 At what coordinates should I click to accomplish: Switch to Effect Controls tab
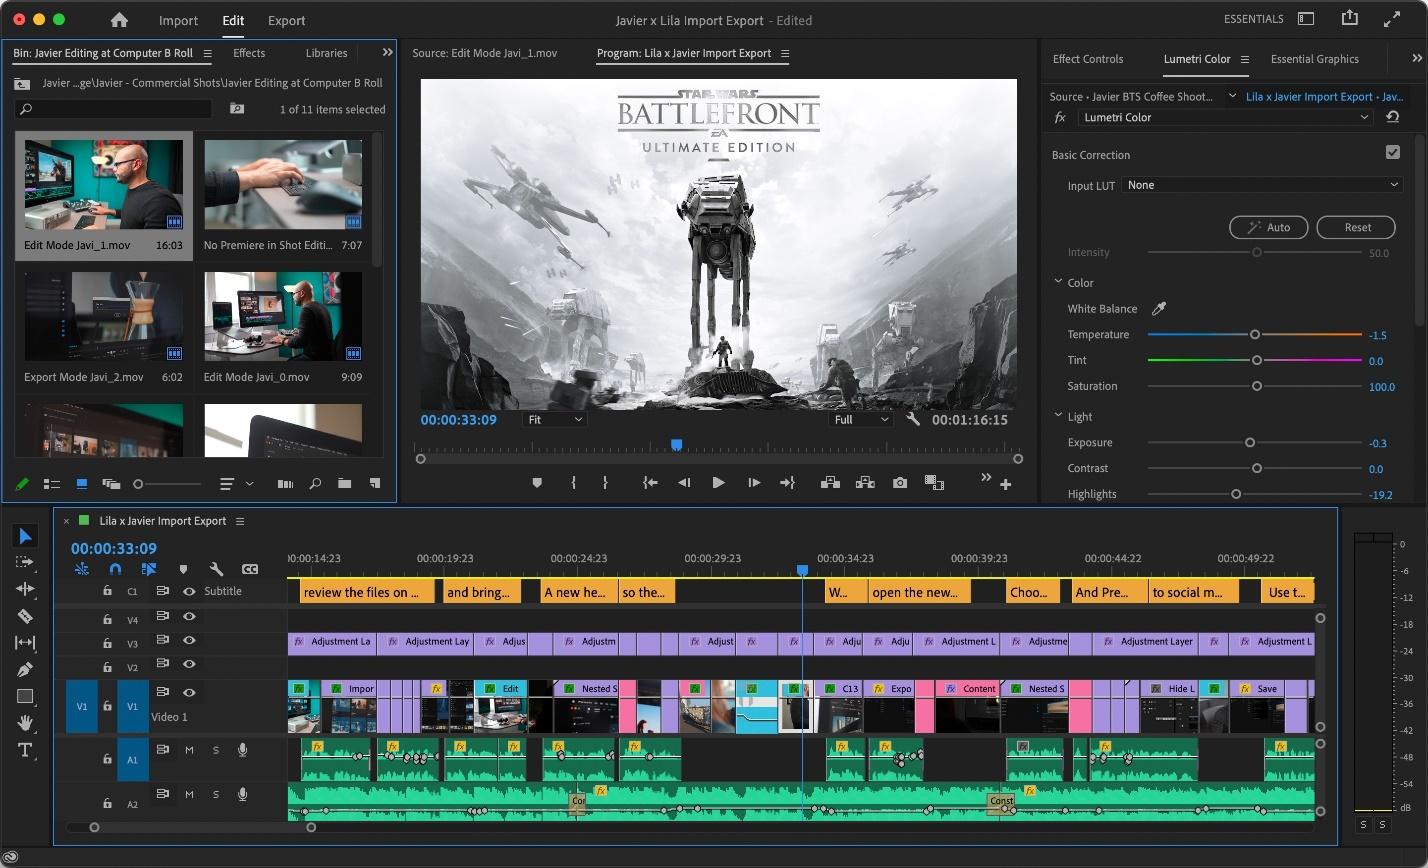click(1087, 59)
